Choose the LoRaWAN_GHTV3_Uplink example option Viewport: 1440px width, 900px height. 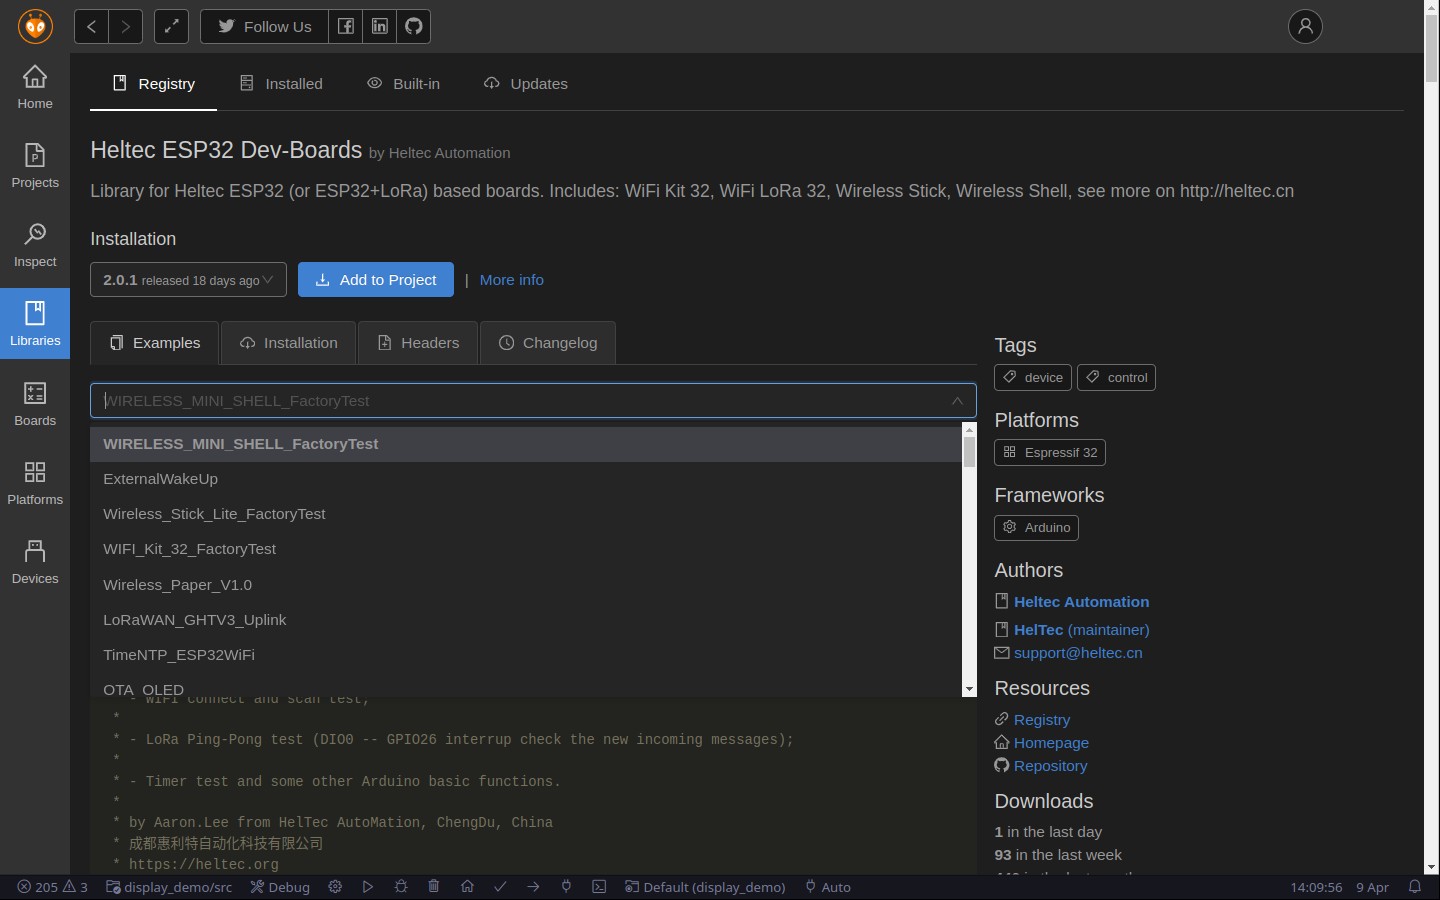point(194,620)
